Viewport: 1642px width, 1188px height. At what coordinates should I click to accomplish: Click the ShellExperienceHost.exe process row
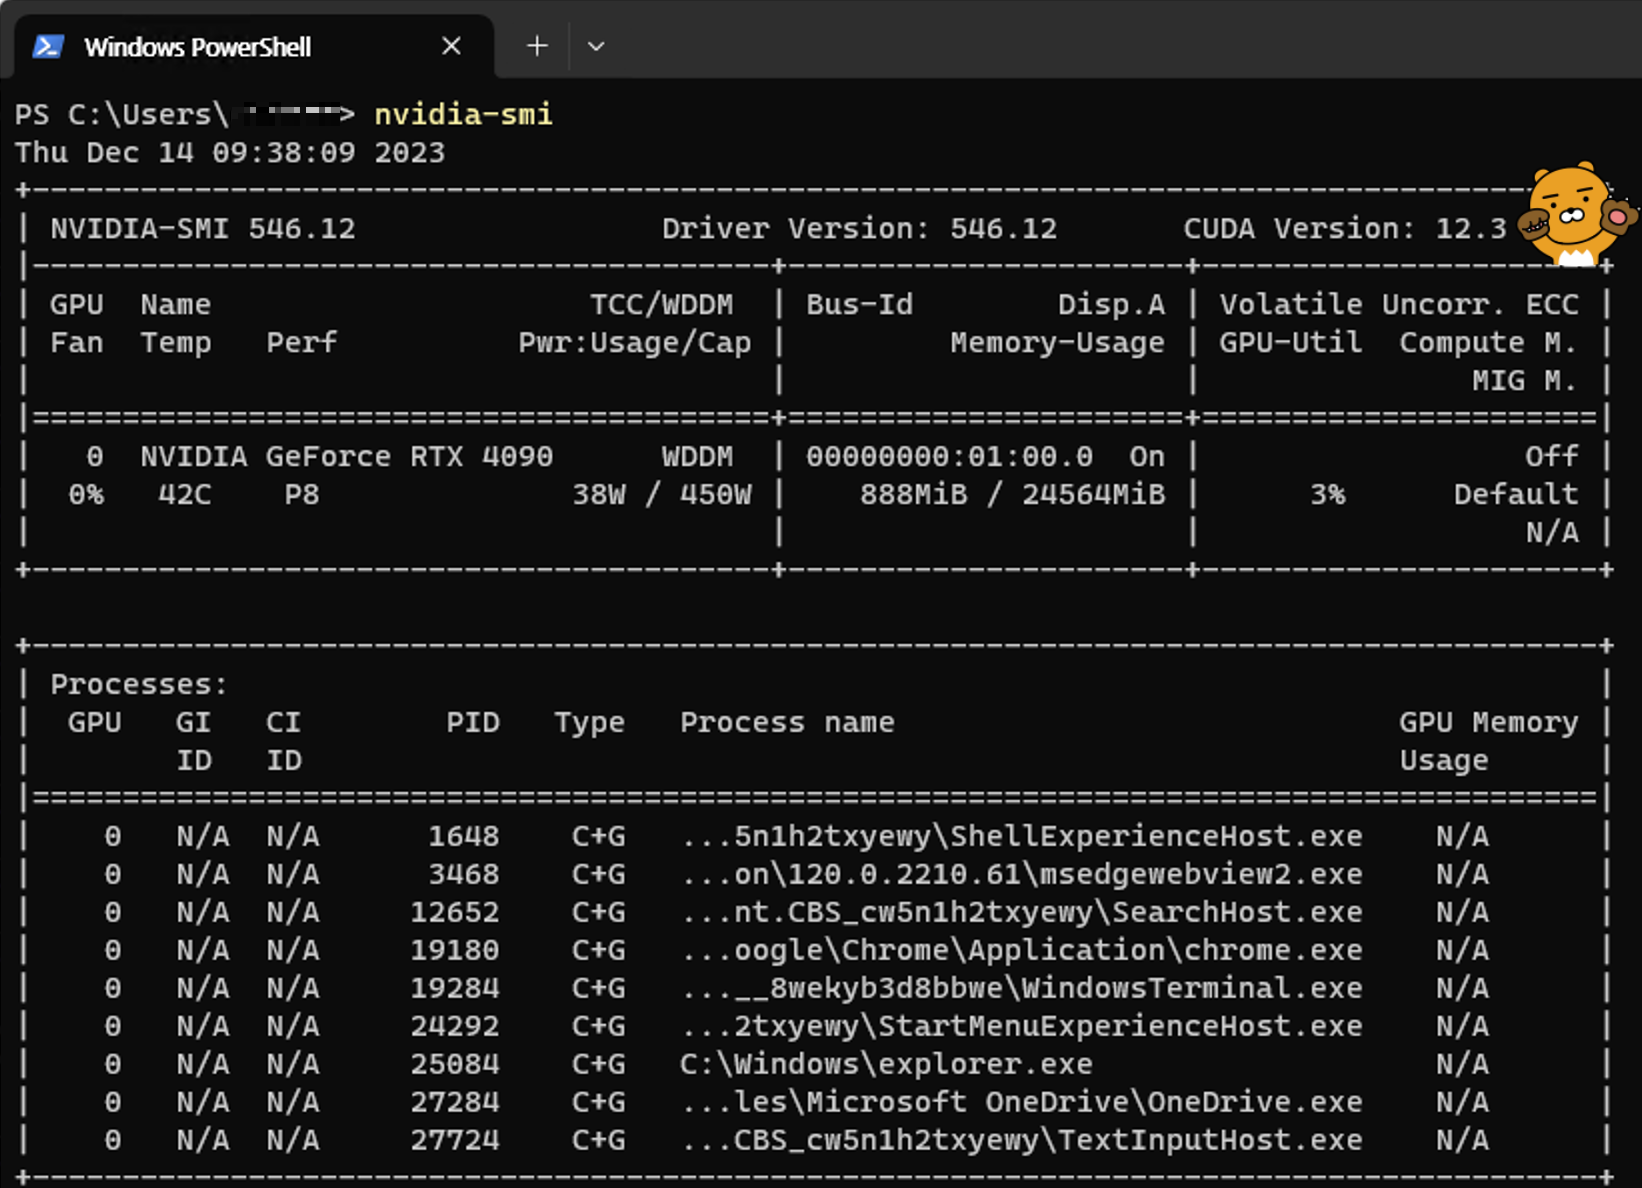click(x=813, y=837)
